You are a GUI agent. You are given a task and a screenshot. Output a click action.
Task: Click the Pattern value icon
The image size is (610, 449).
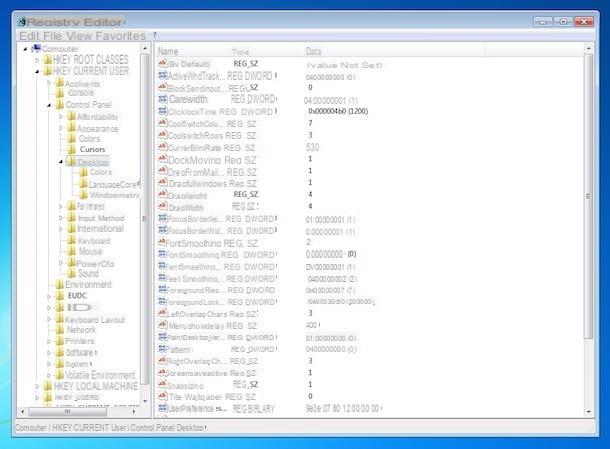(162, 349)
